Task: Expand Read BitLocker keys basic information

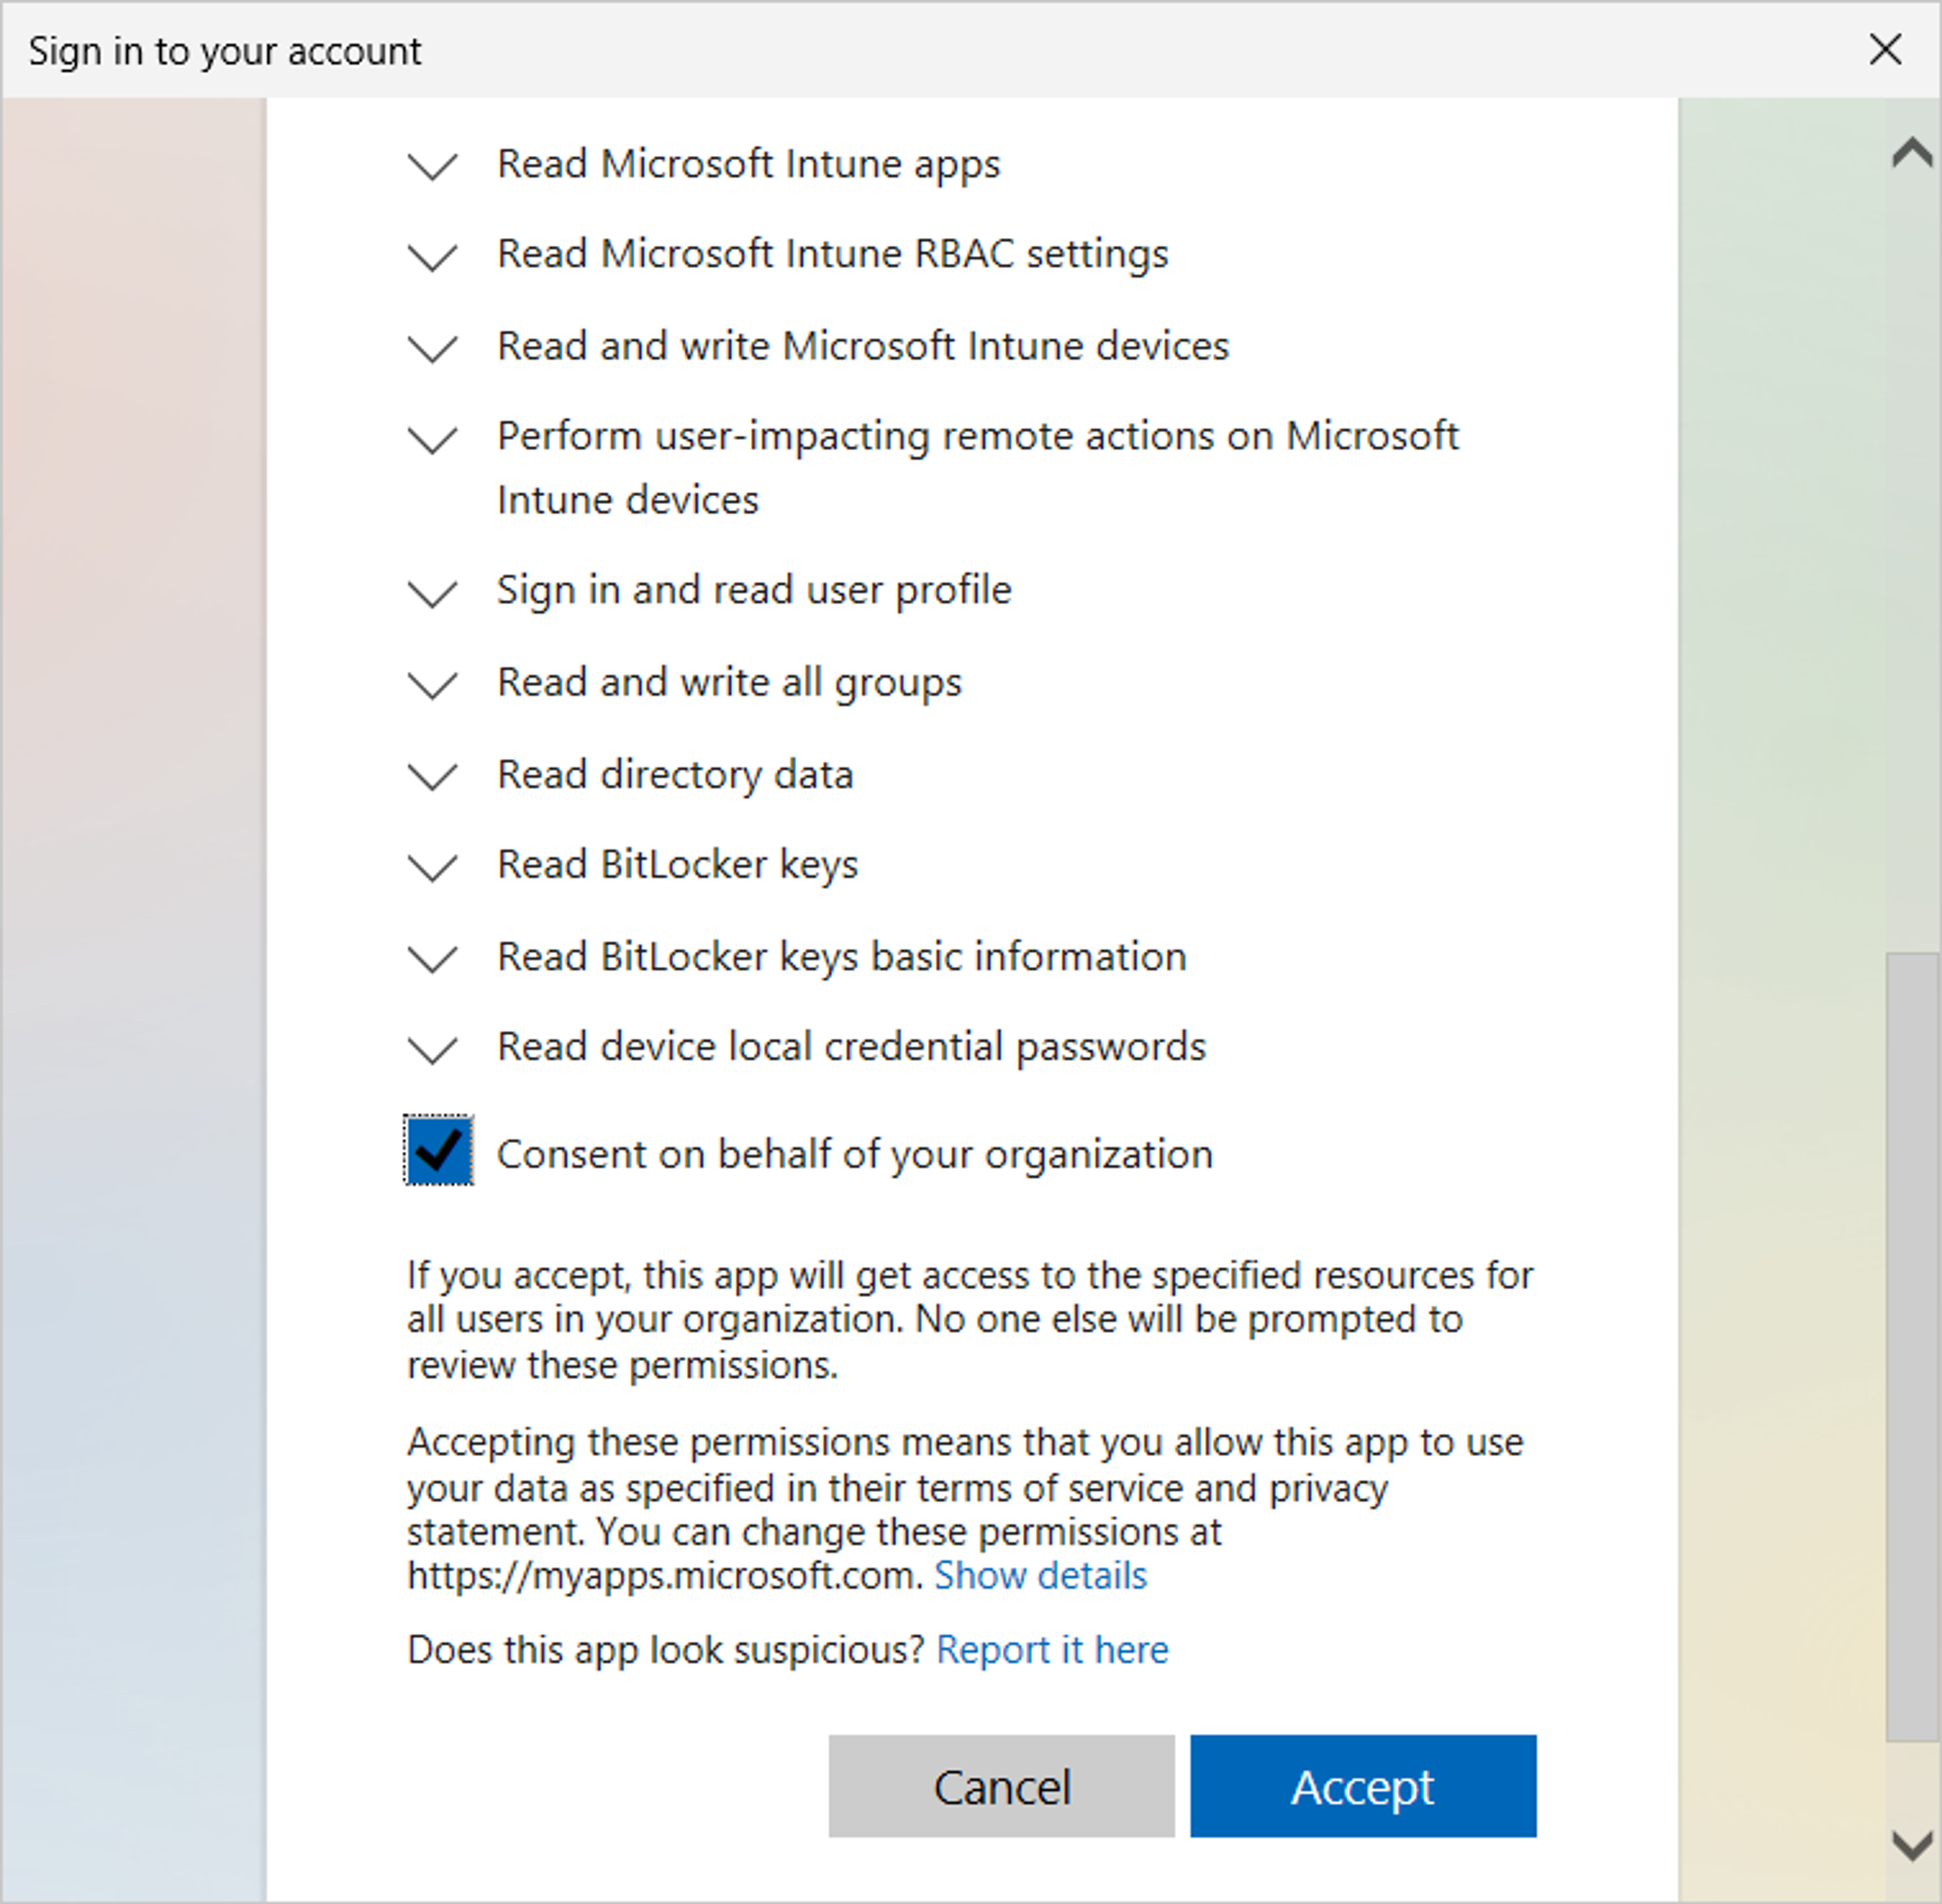Action: tap(433, 959)
